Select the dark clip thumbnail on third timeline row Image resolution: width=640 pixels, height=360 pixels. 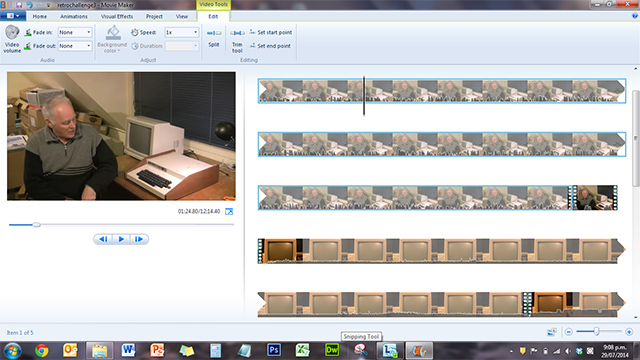coord(595,198)
